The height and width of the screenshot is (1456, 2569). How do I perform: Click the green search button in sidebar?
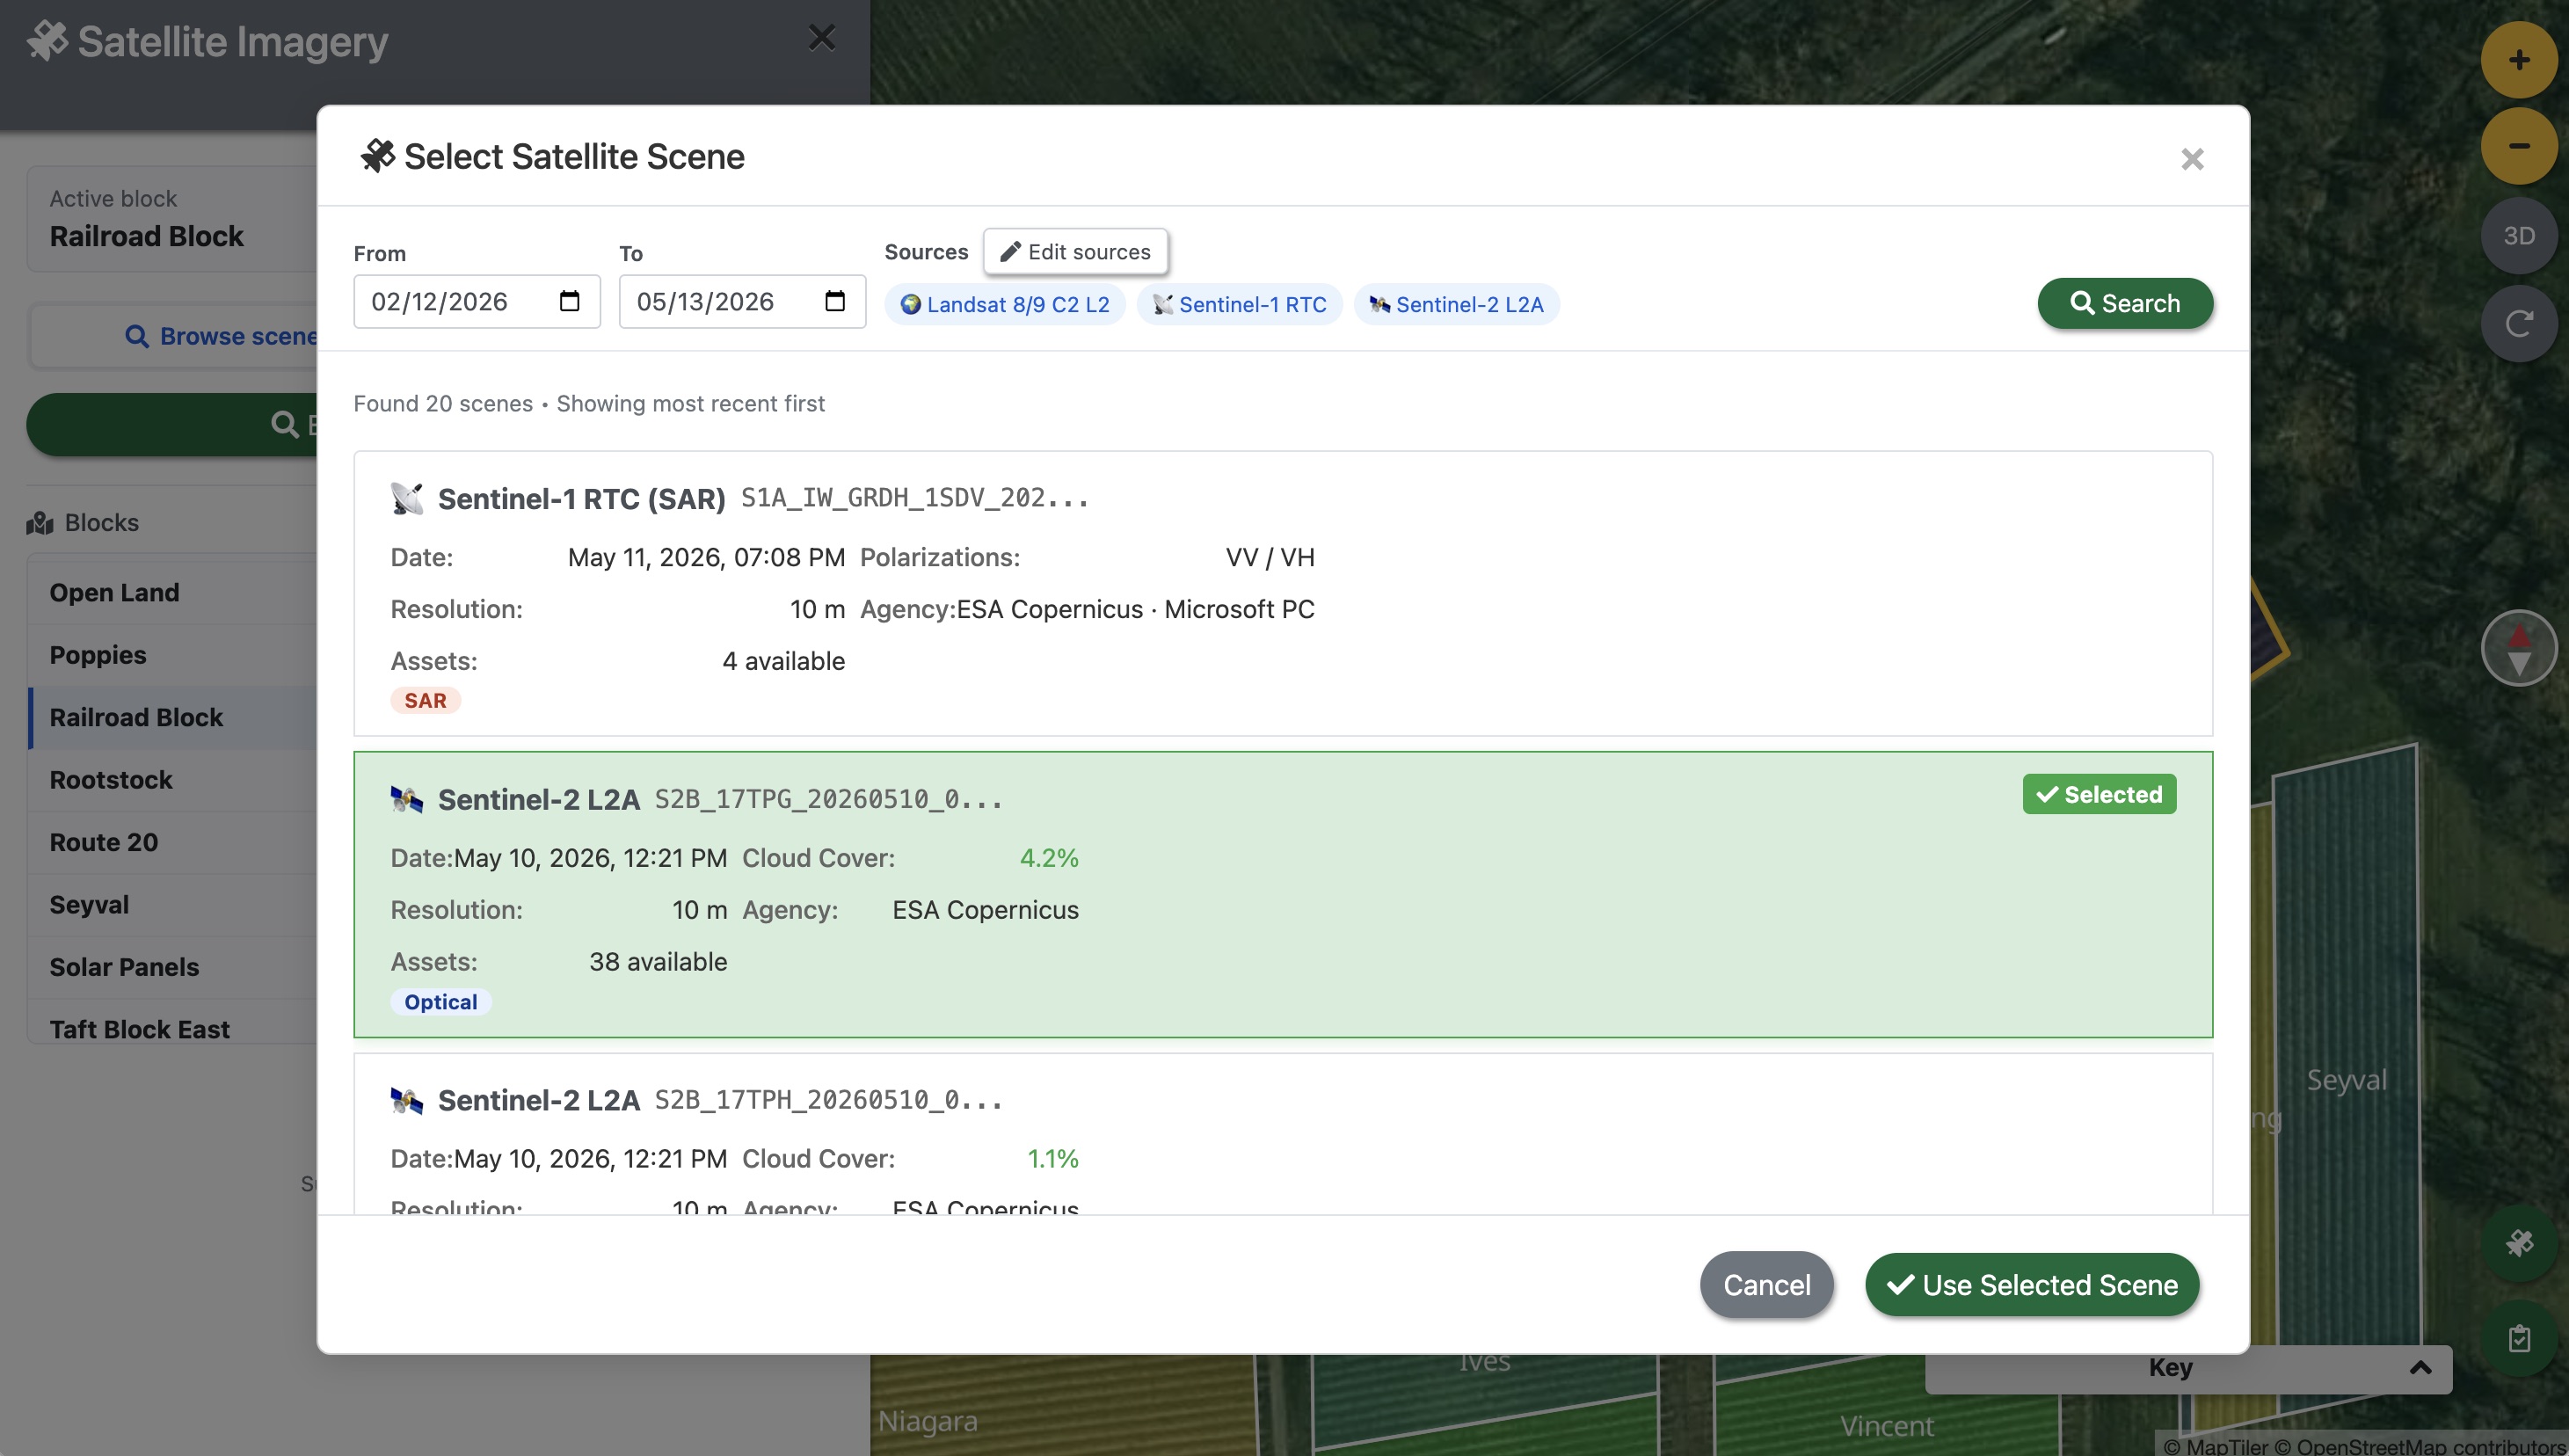172,425
